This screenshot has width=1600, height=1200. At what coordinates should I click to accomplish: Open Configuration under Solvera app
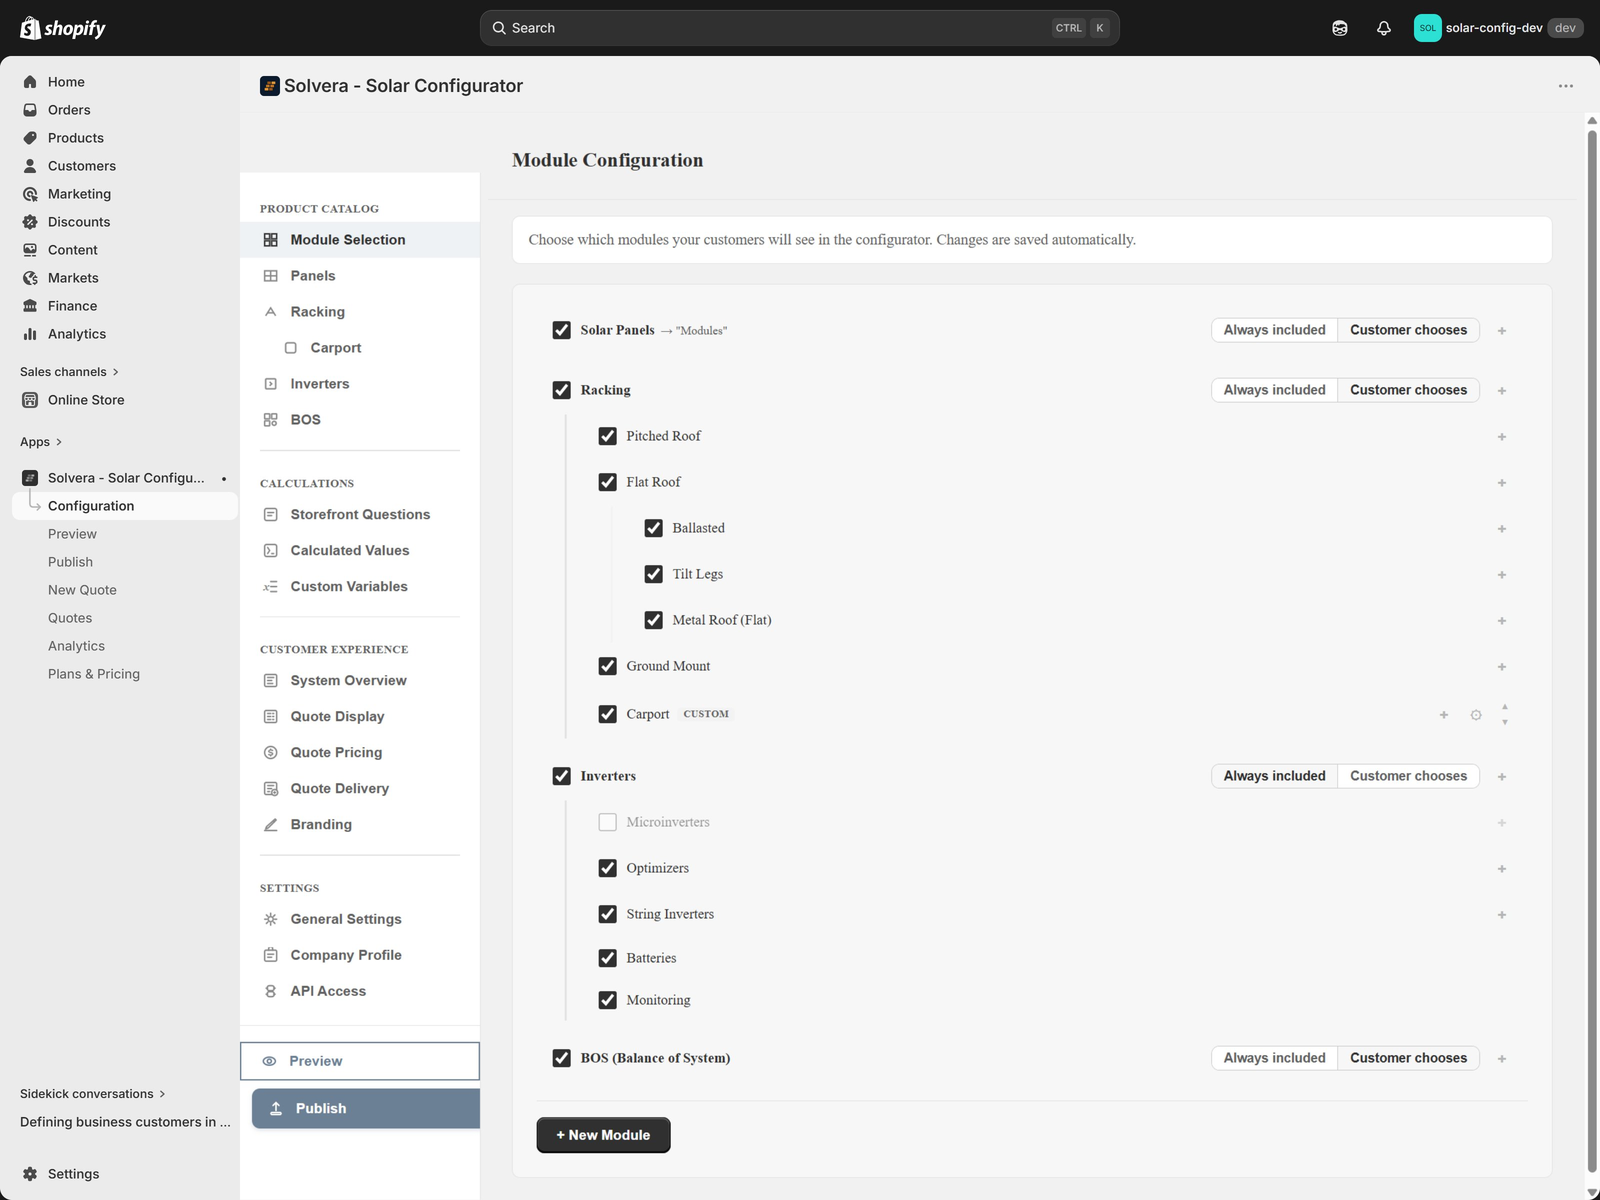(x=125, y=506)
